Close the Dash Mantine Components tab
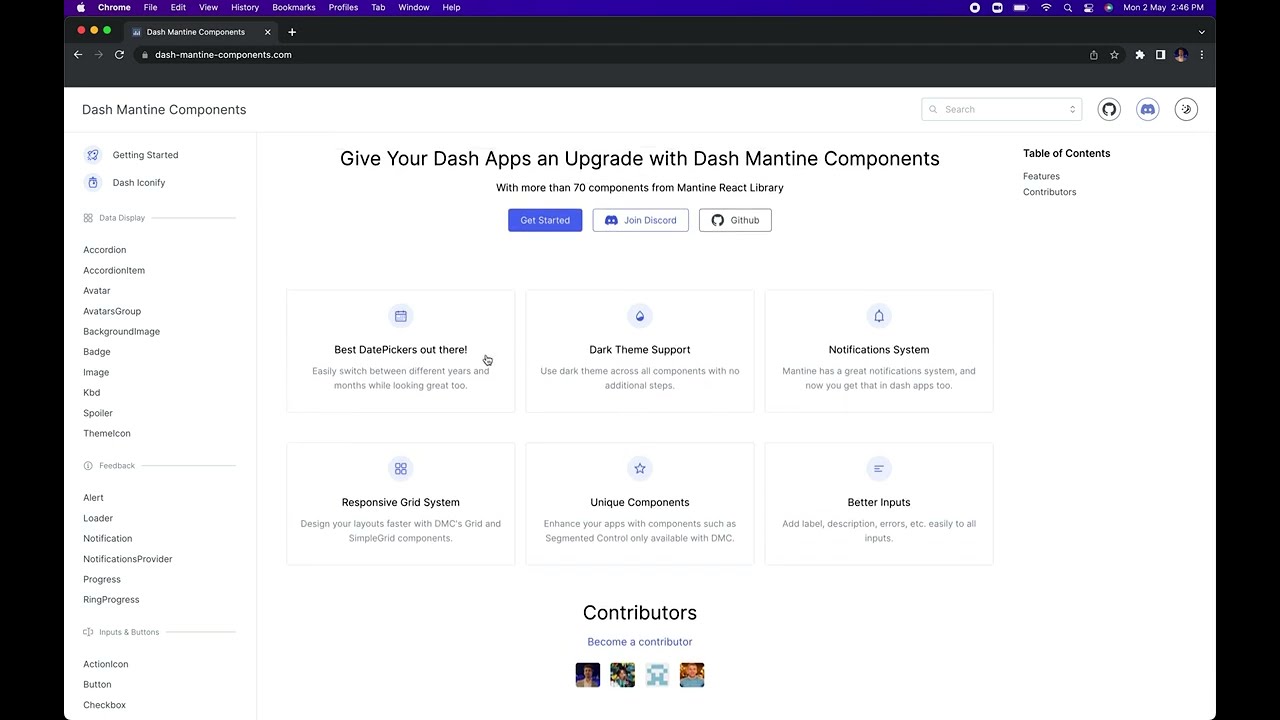1280x720 pixels. point(267,32)
